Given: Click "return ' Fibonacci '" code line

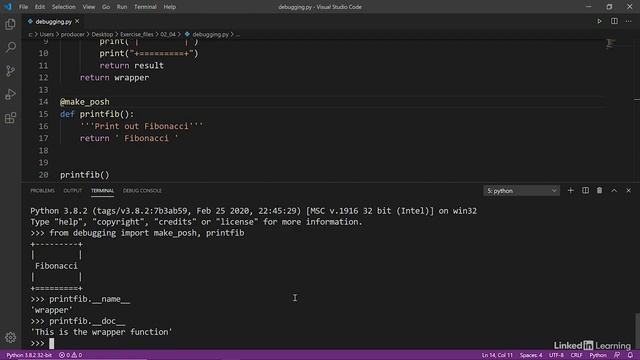Looking at the screenshot, I should 129,138.
